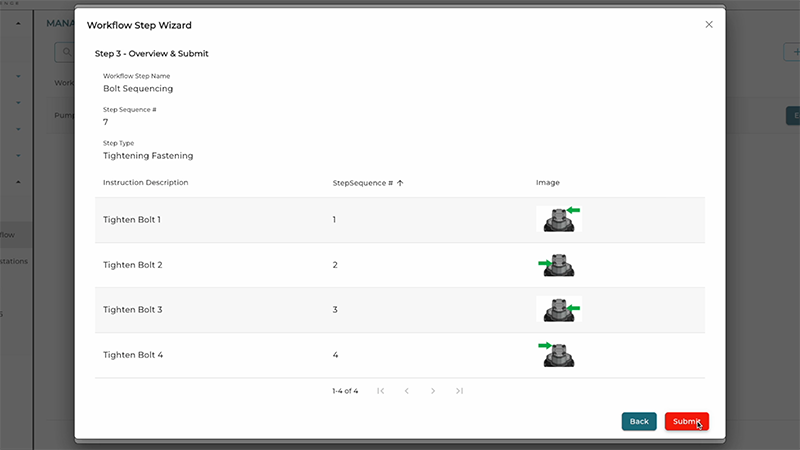
Task: Sort by StepSequence # arrow icon
Action: click(x=400, y=183)
